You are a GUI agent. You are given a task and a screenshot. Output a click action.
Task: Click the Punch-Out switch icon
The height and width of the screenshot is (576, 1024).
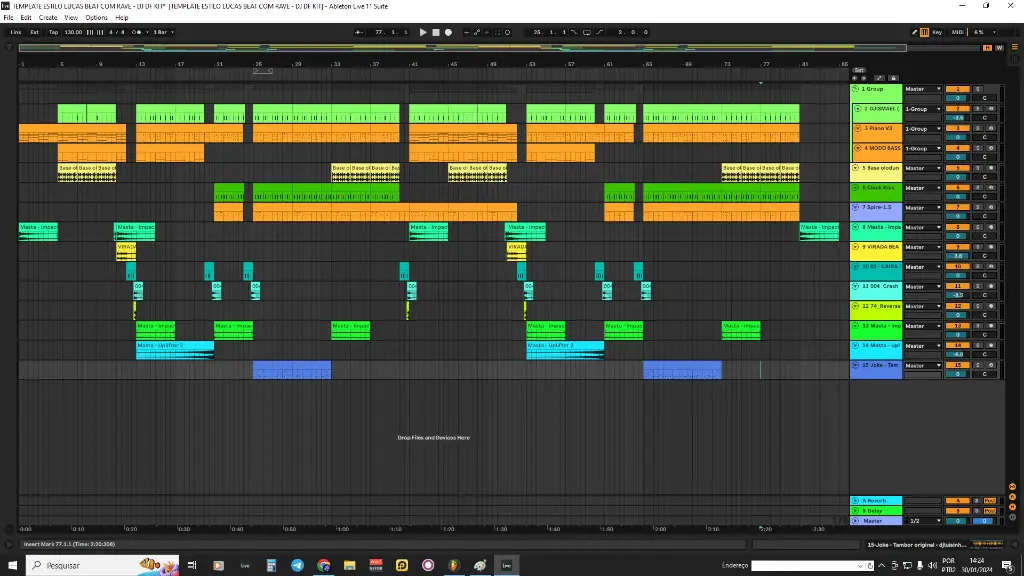pyautogui.click(x=600, y=32)
